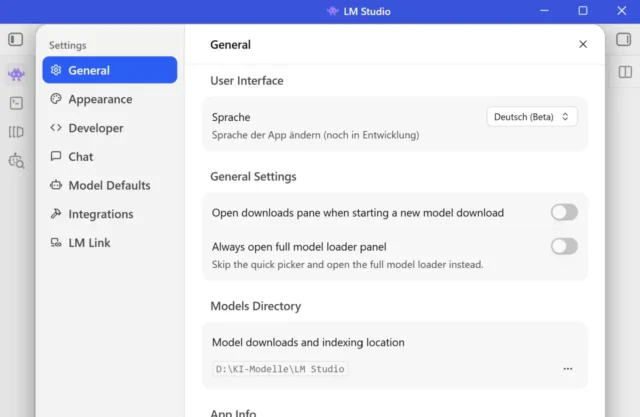Open the LM Link settings page
This screenshot has width=640, height=417.
click(x=89, y=243)
